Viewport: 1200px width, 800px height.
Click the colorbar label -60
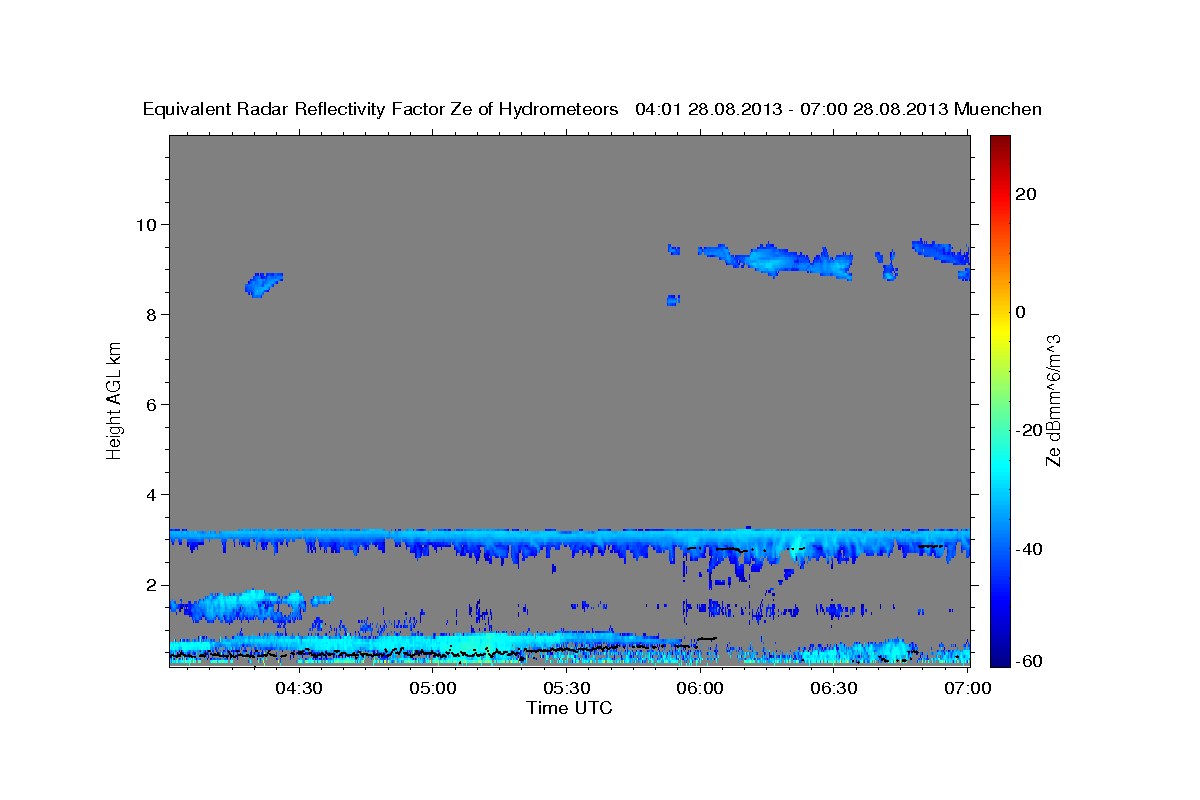coord(1030,660)
